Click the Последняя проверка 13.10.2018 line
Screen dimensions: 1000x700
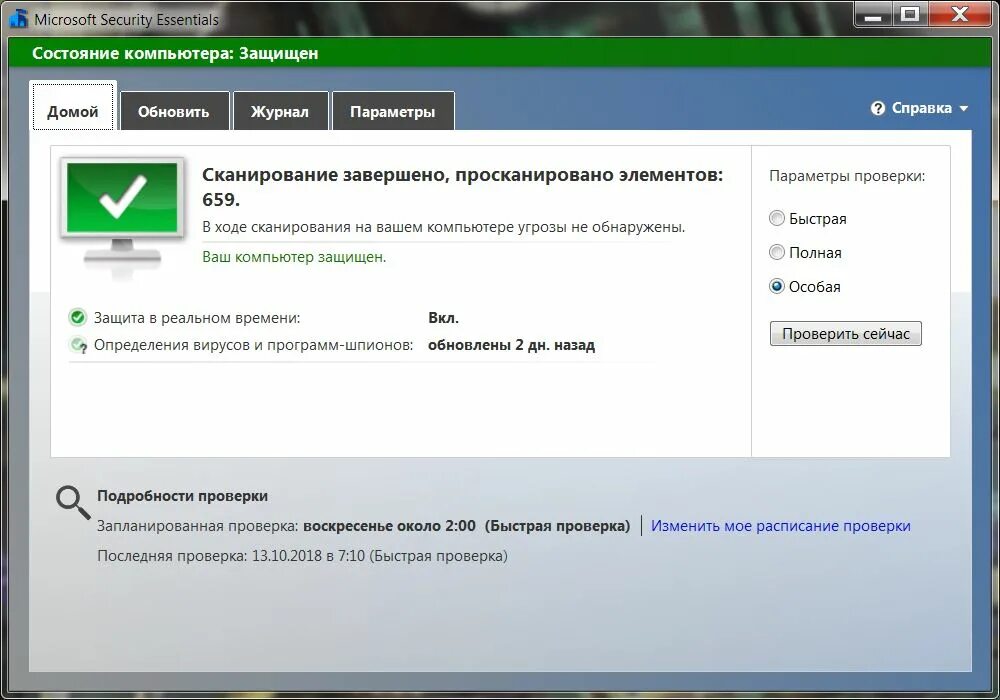[302, 556]
